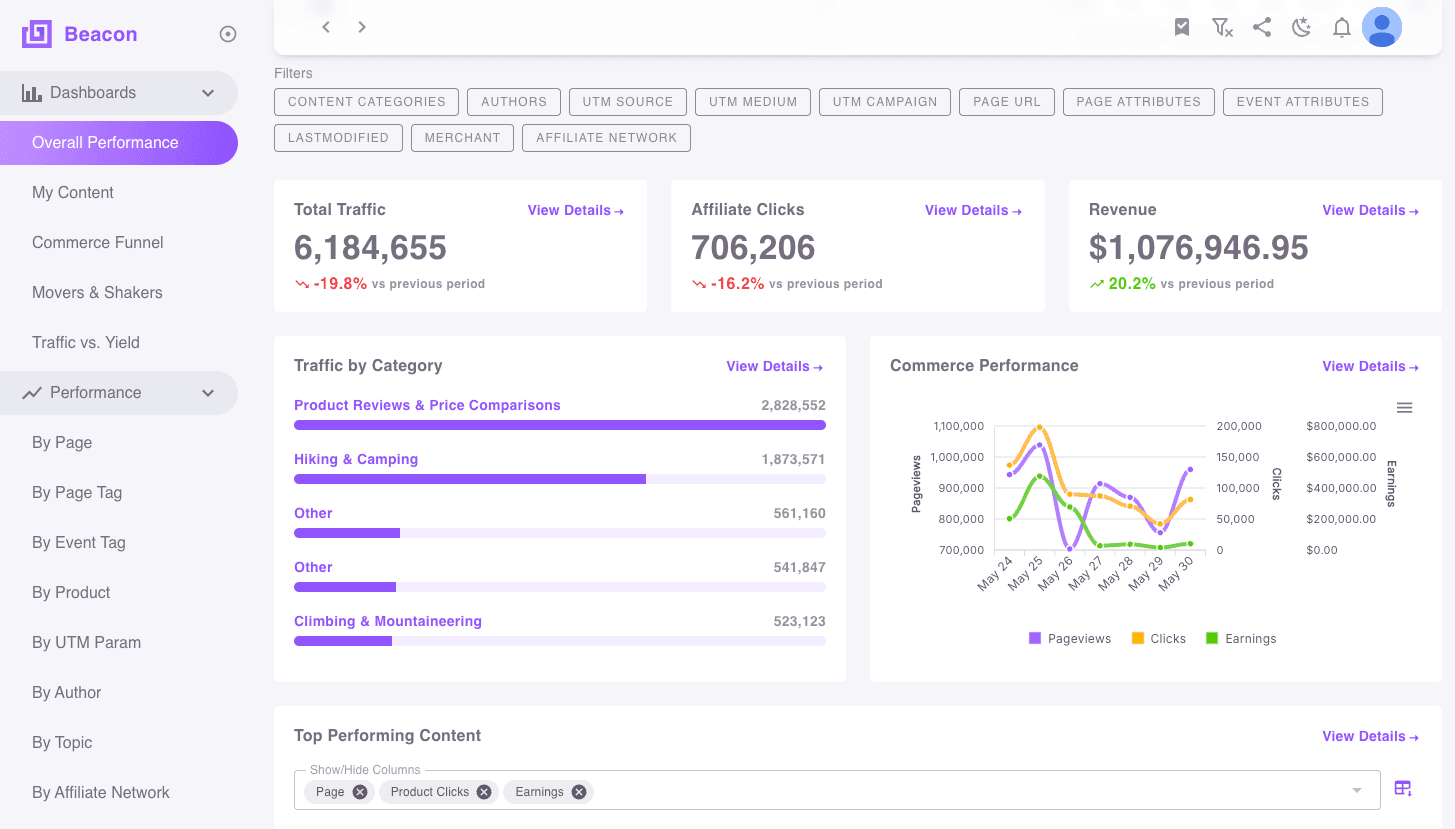Click the bookmark check icon
The width and height of the screenshot is (1455, 829).
(x=1182, y=28)
